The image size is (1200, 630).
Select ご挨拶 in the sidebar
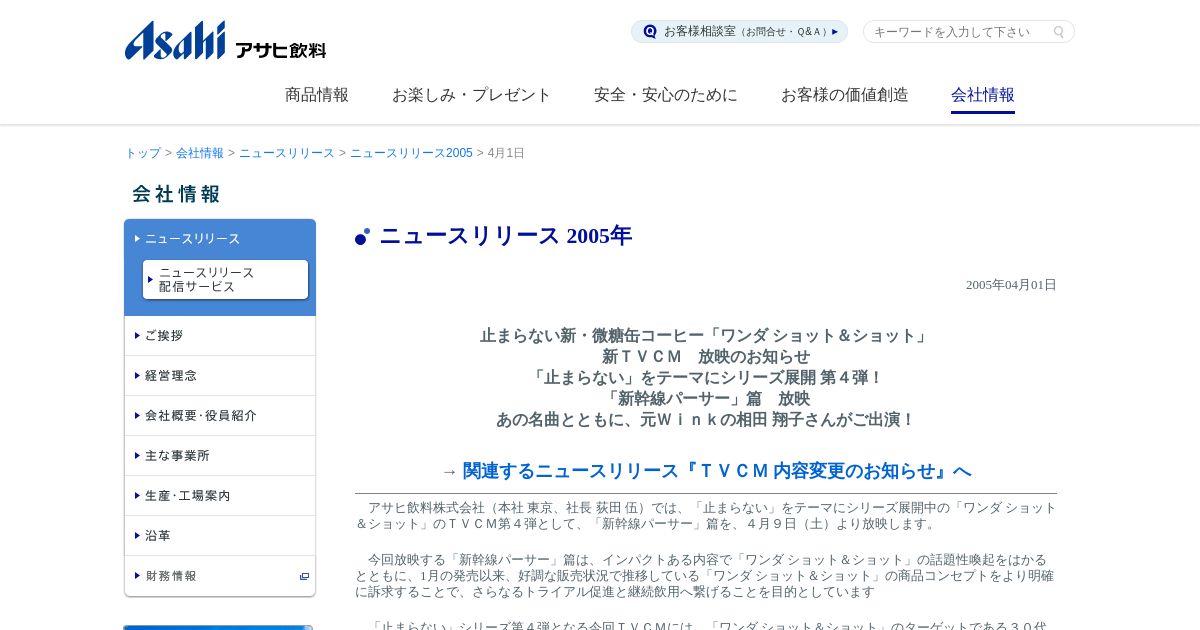(220, 336)
